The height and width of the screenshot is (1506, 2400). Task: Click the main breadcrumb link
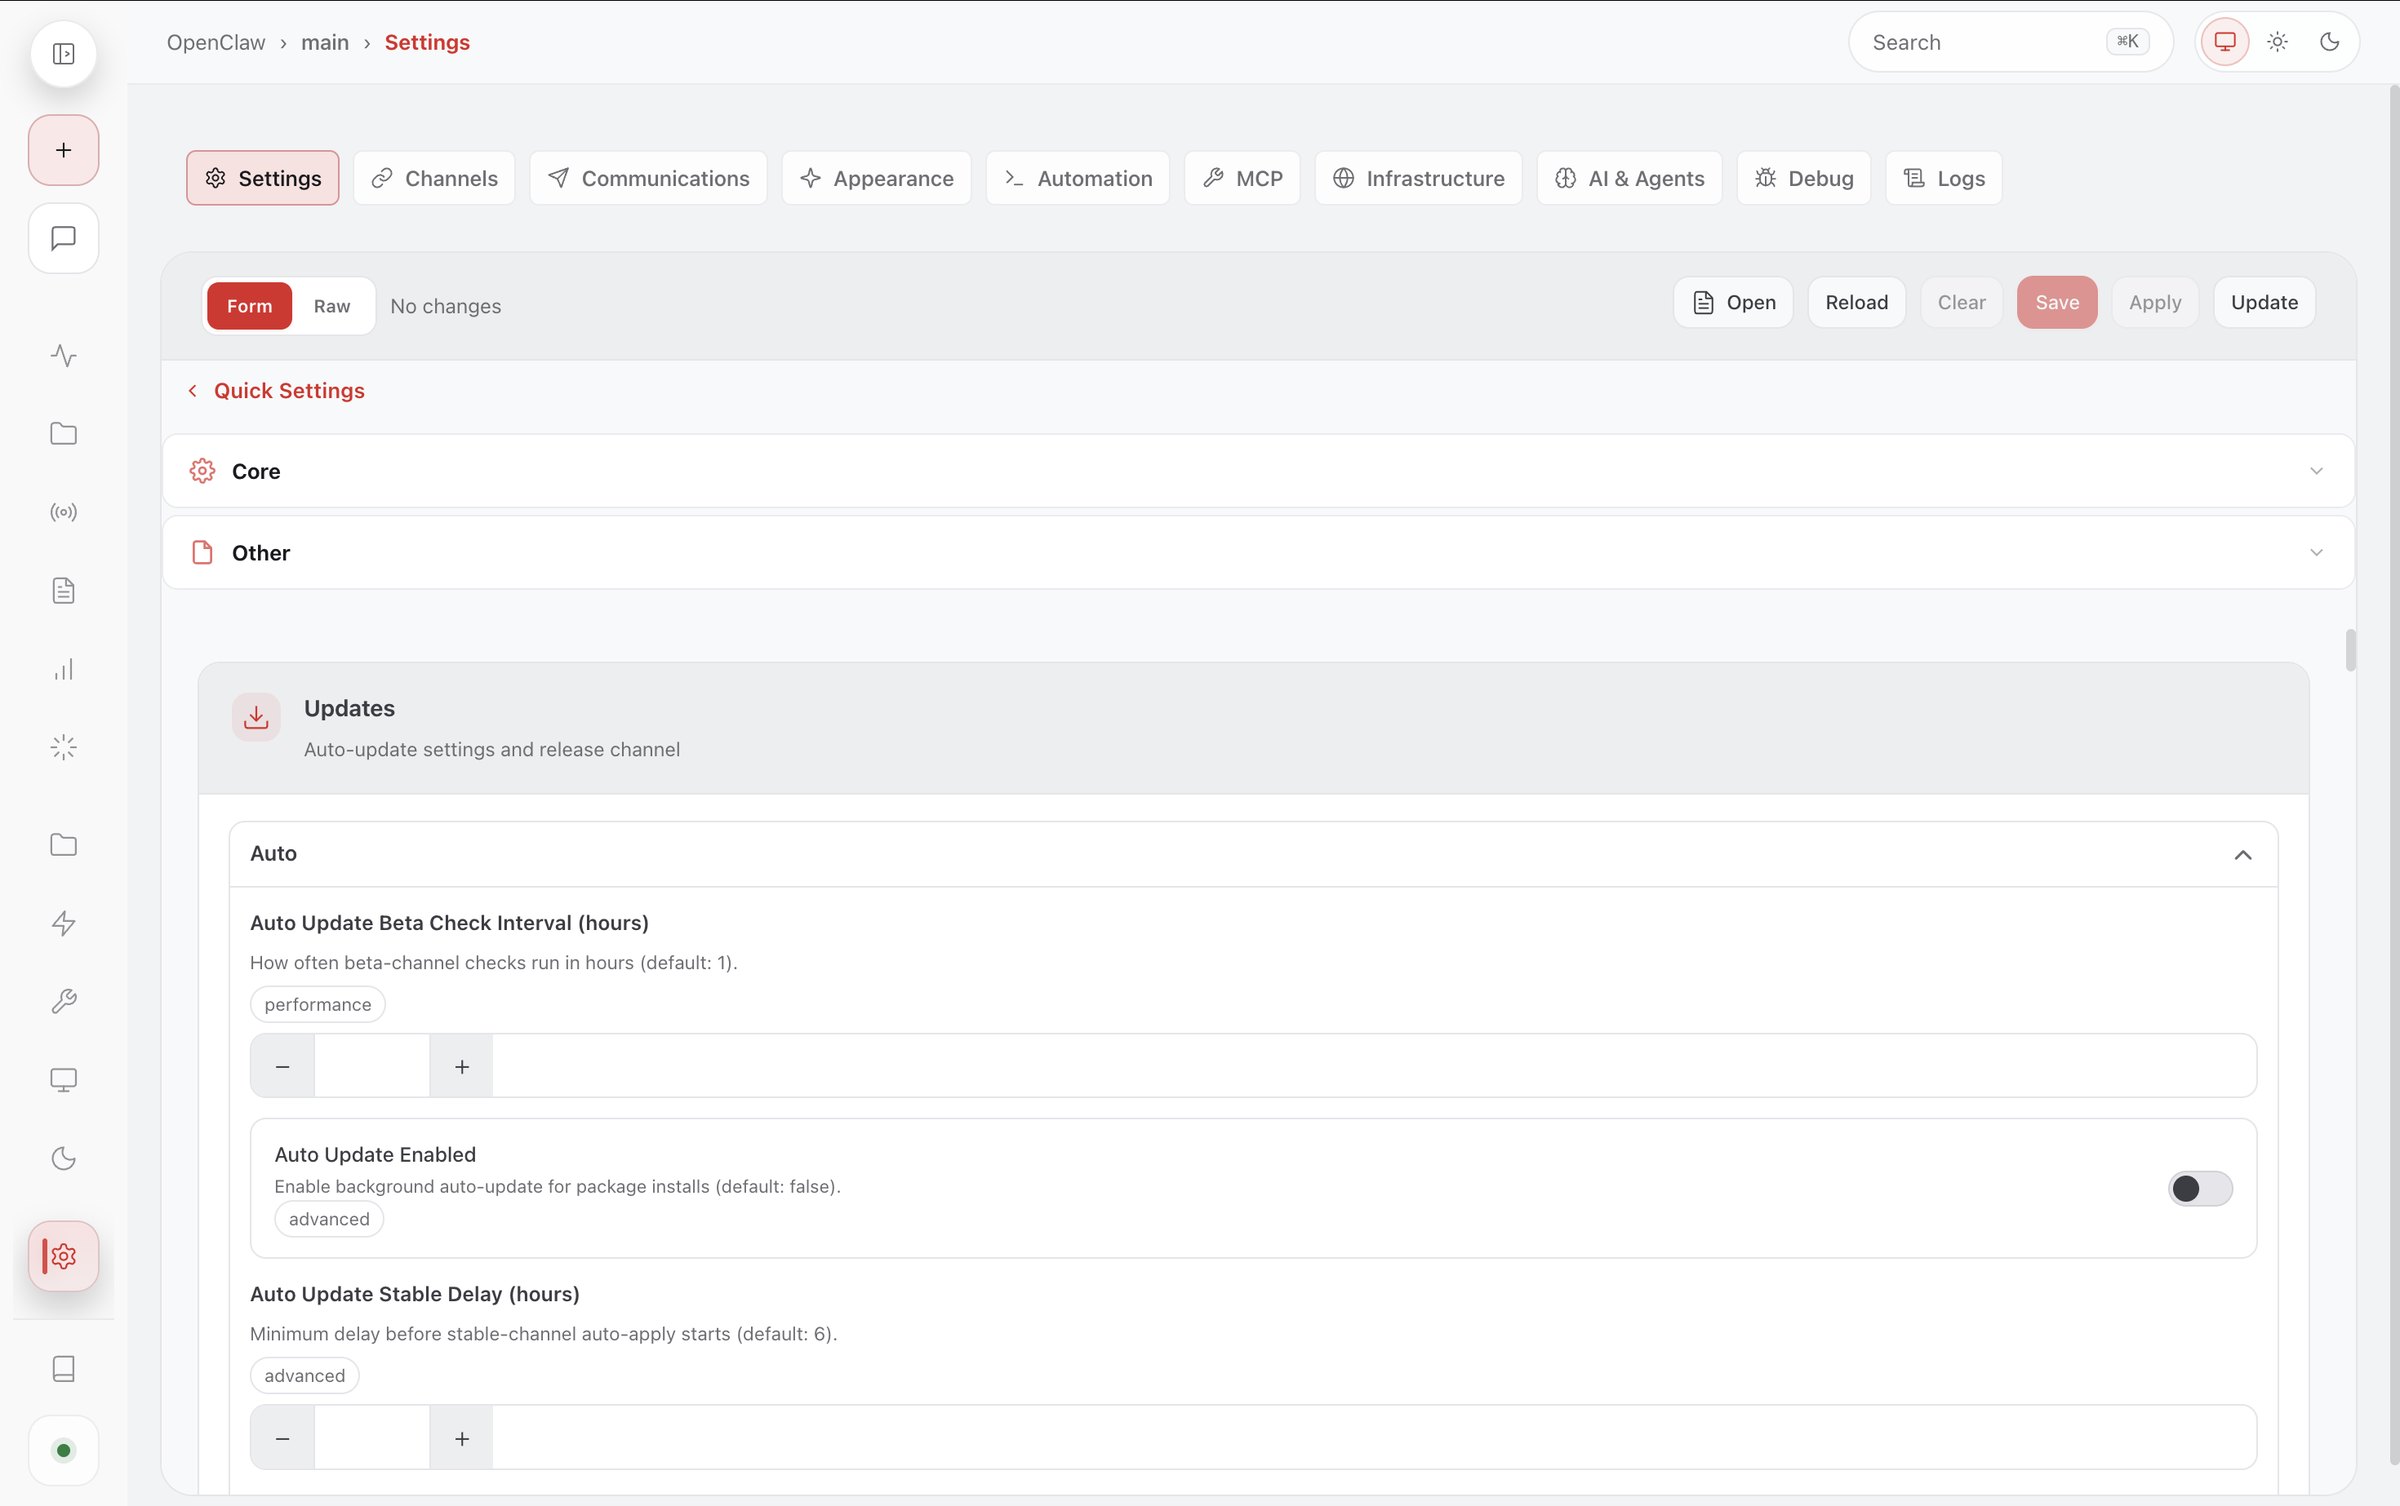point(325,42)
